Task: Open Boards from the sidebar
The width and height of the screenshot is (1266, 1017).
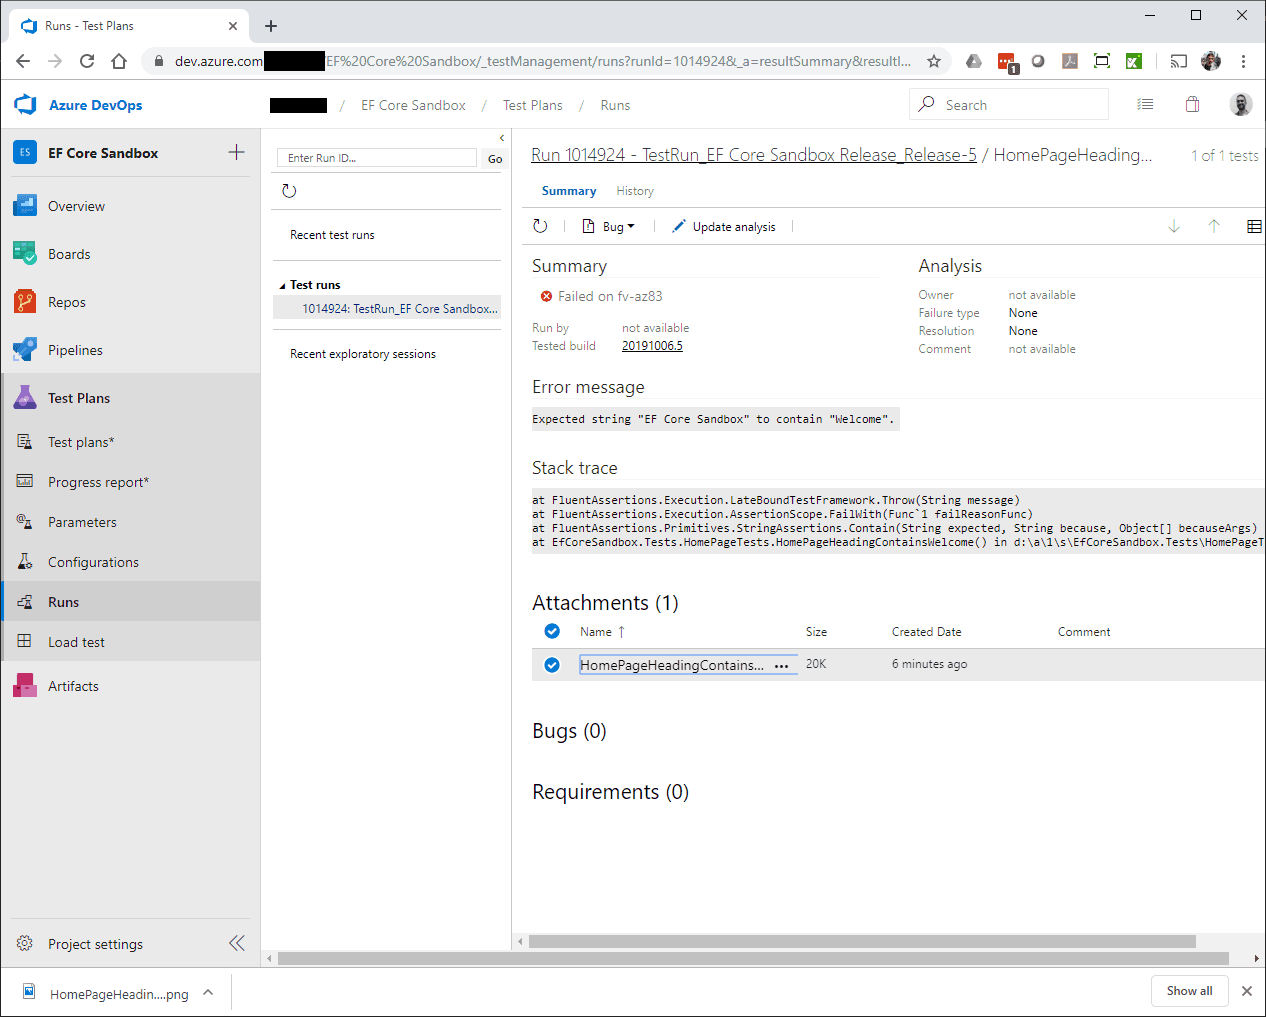Action: 69,254
